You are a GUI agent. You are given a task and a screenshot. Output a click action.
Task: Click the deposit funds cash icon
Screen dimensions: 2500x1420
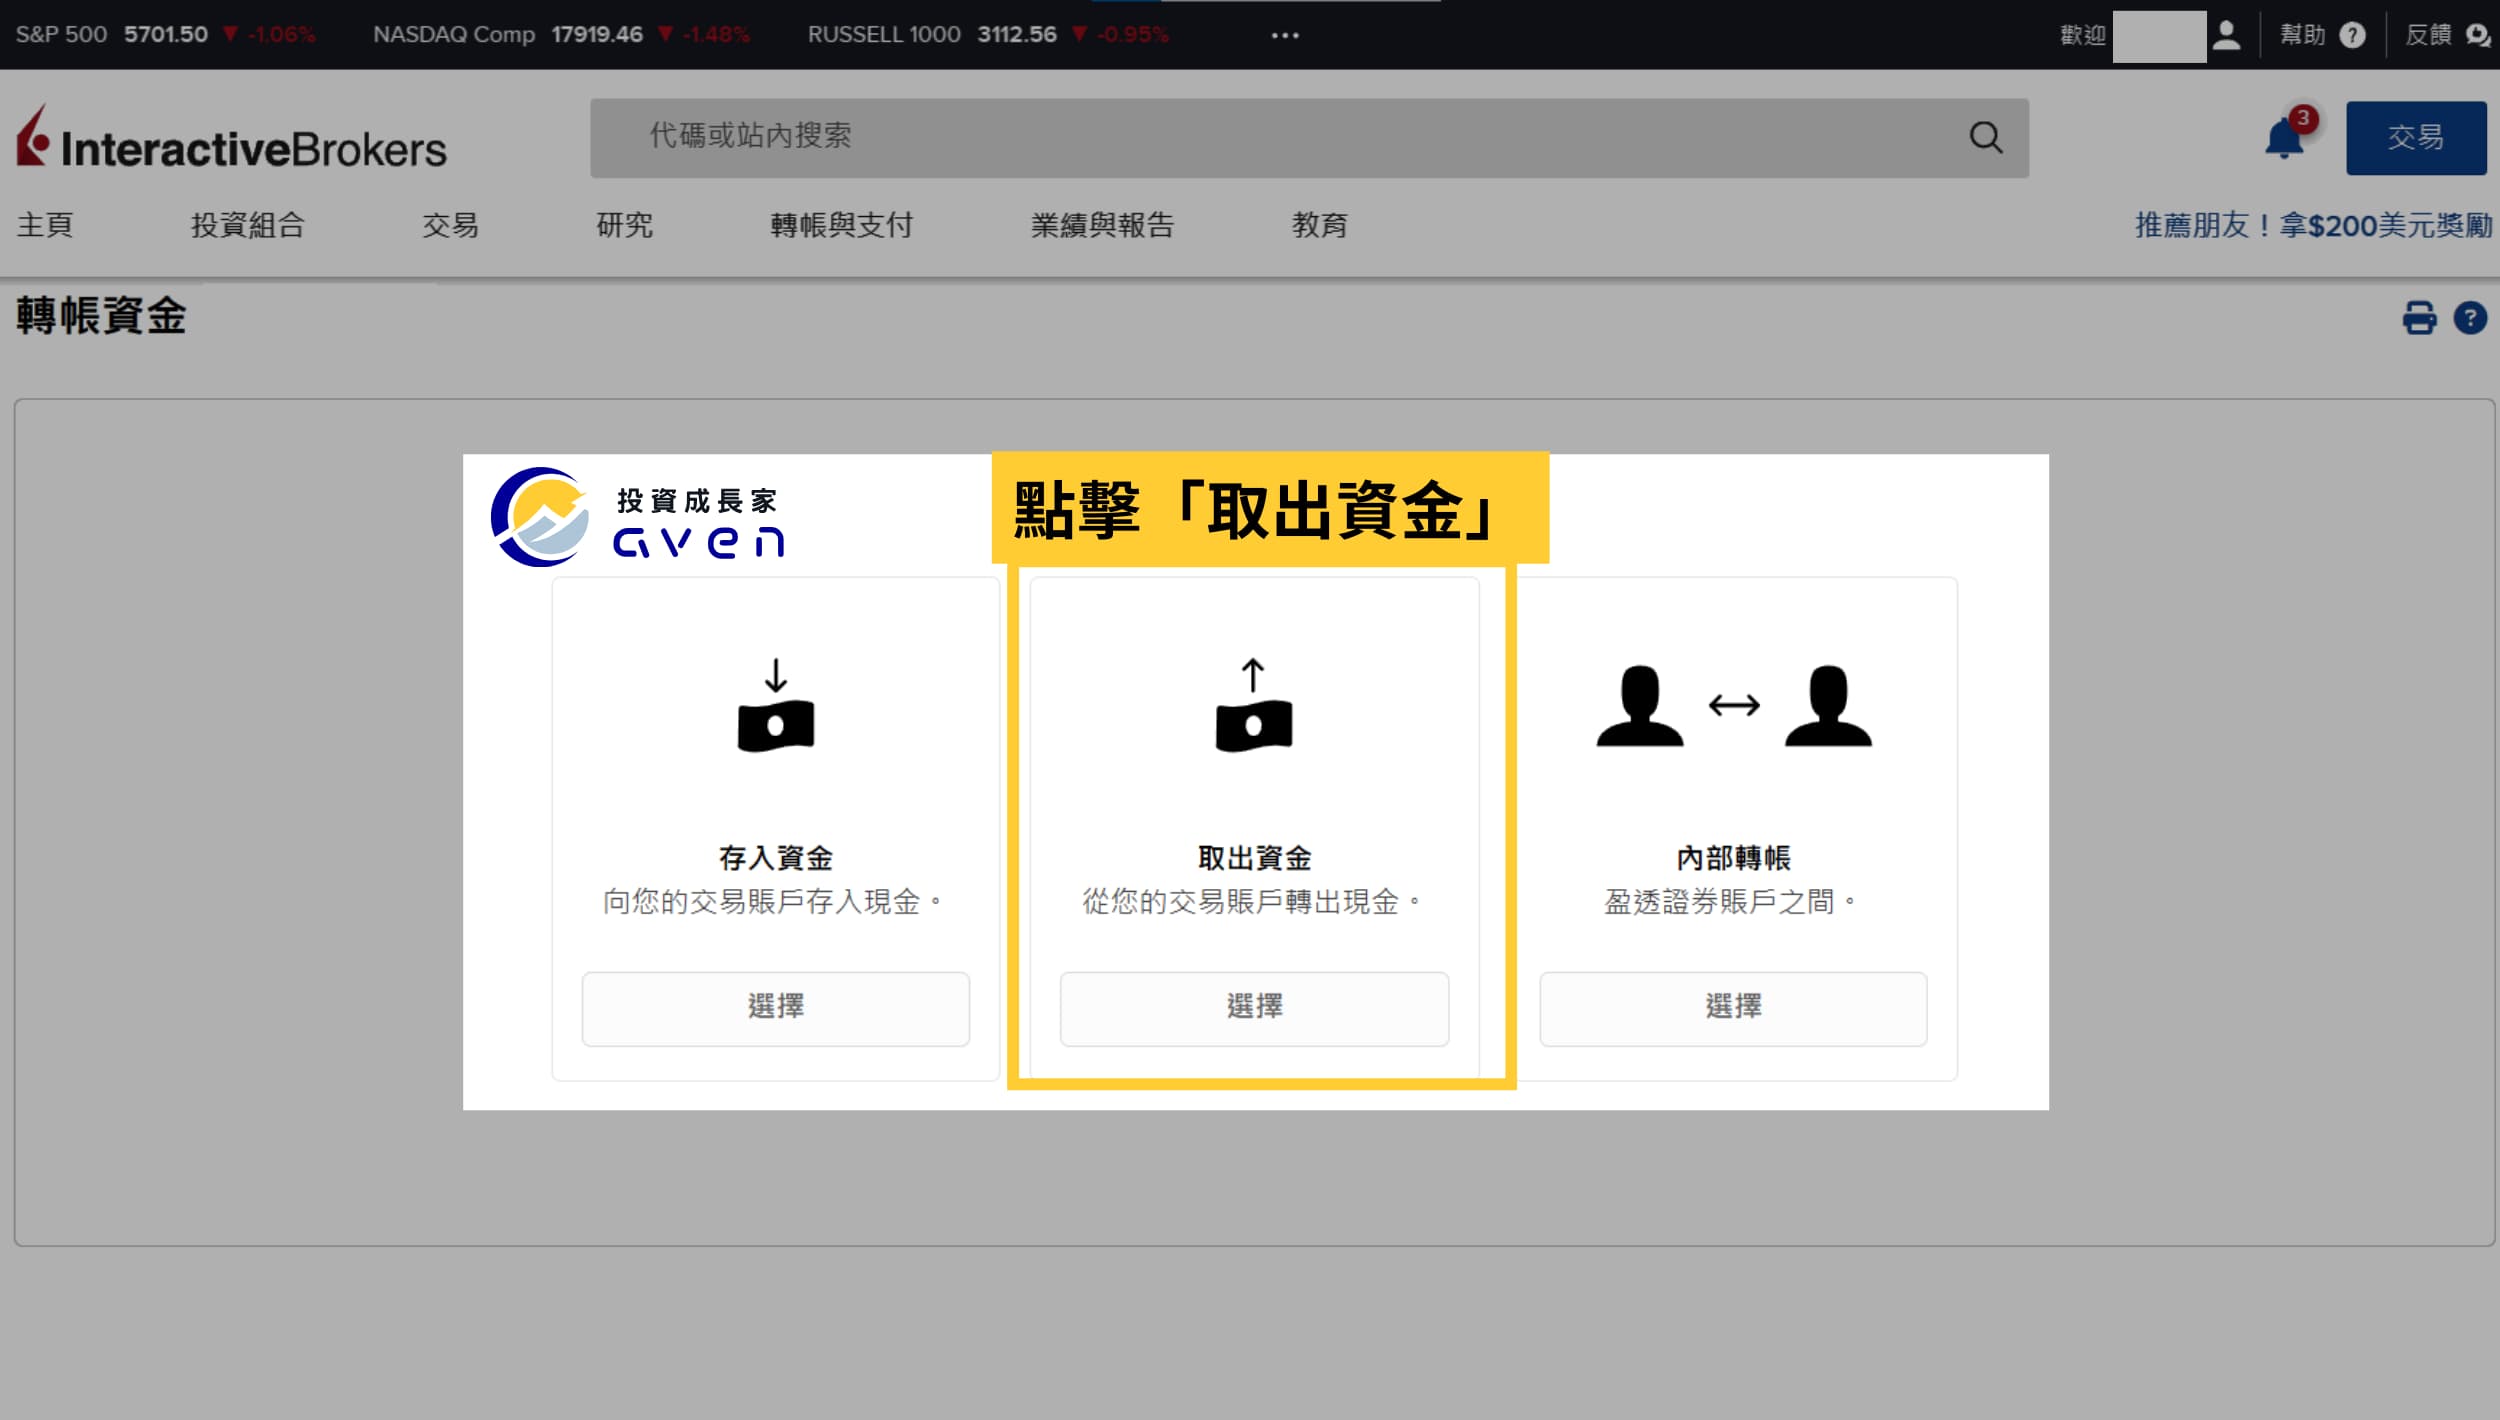click(775, 705)
